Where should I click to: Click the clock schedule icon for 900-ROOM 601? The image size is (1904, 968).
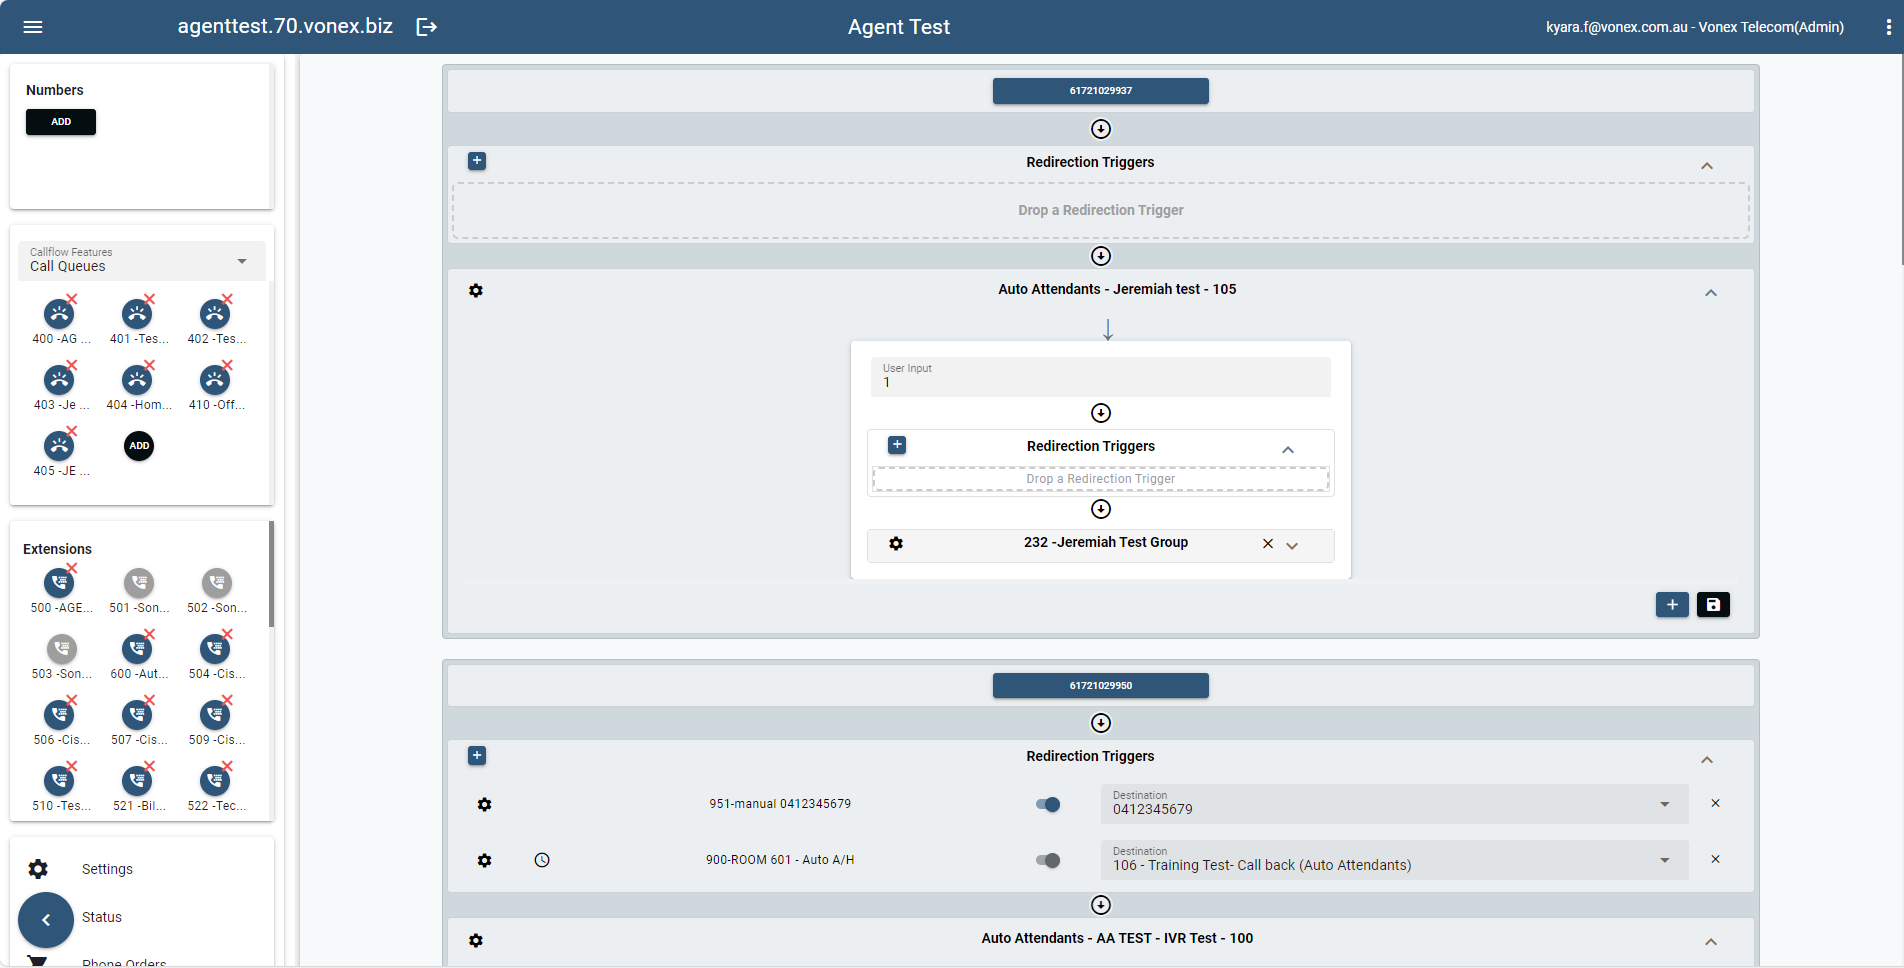pyautogui.click(x=542, y=860)
